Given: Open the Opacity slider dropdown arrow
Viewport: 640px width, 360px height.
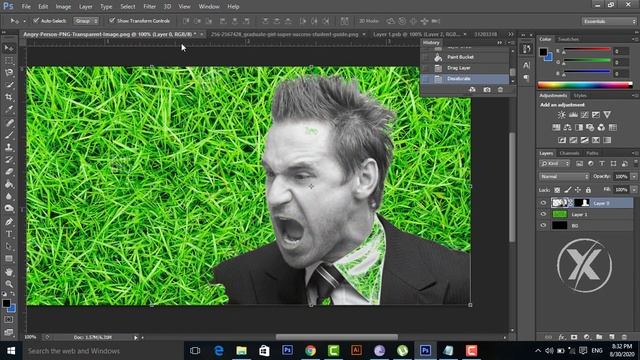Looking at the screenshot, I should tap(634, 177).
